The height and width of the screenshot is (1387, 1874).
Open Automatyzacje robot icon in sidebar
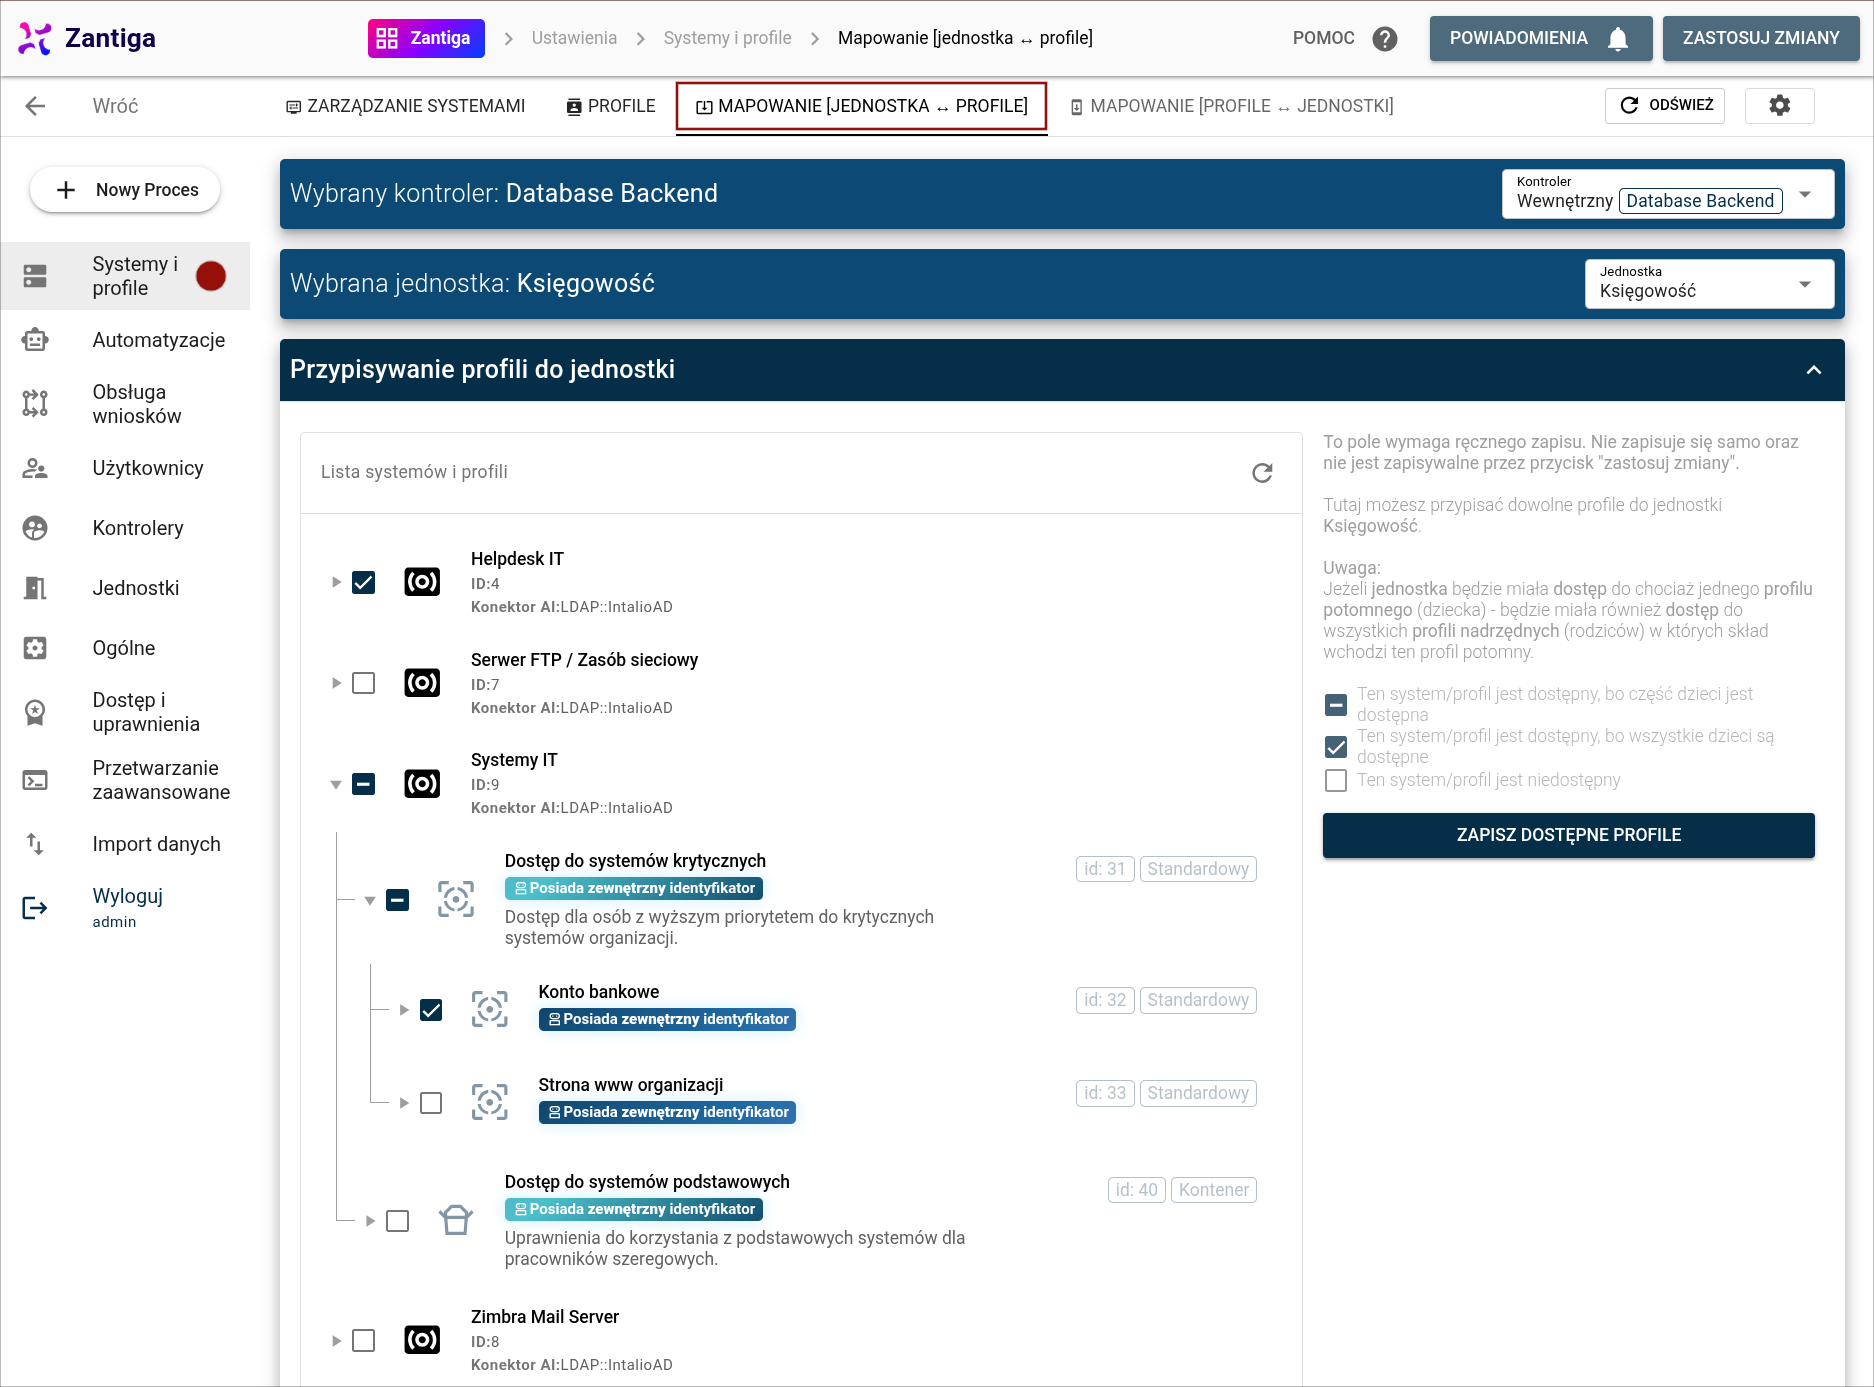click(x=35, y=340)
